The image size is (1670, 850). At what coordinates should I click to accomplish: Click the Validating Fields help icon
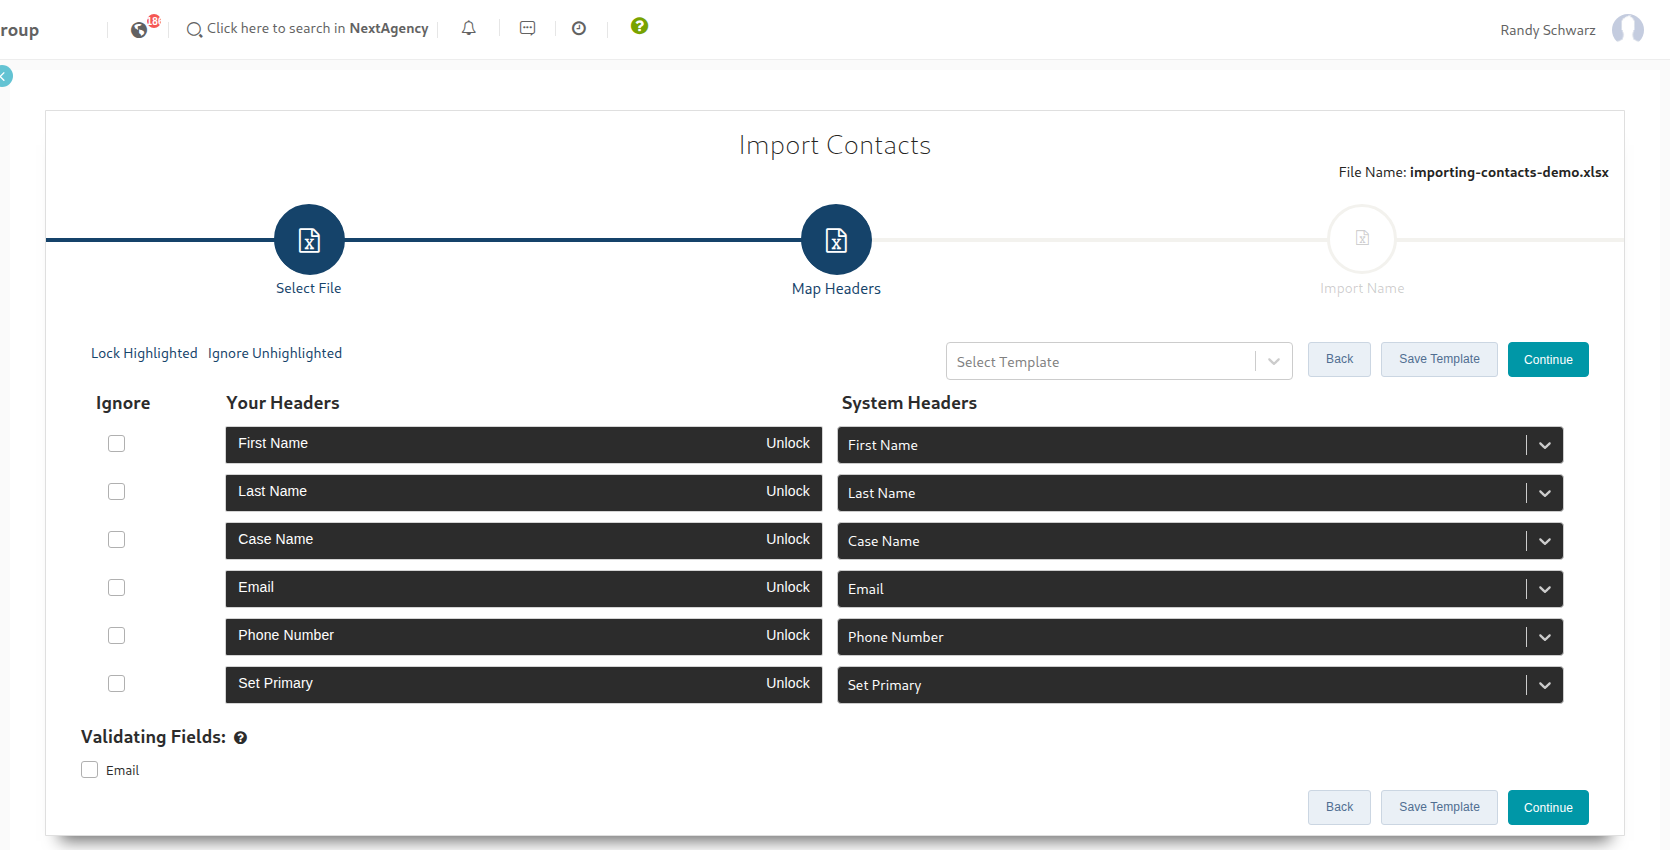point(240,738)
